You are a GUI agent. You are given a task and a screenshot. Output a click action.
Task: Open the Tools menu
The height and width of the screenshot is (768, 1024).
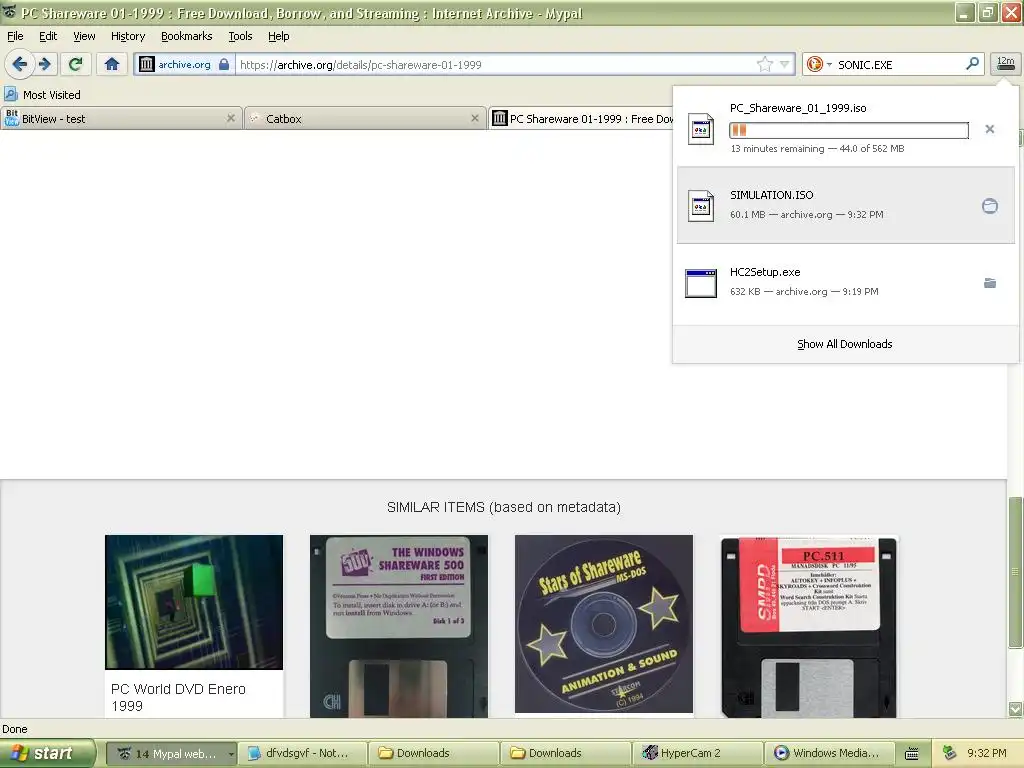tap(240, 36)
